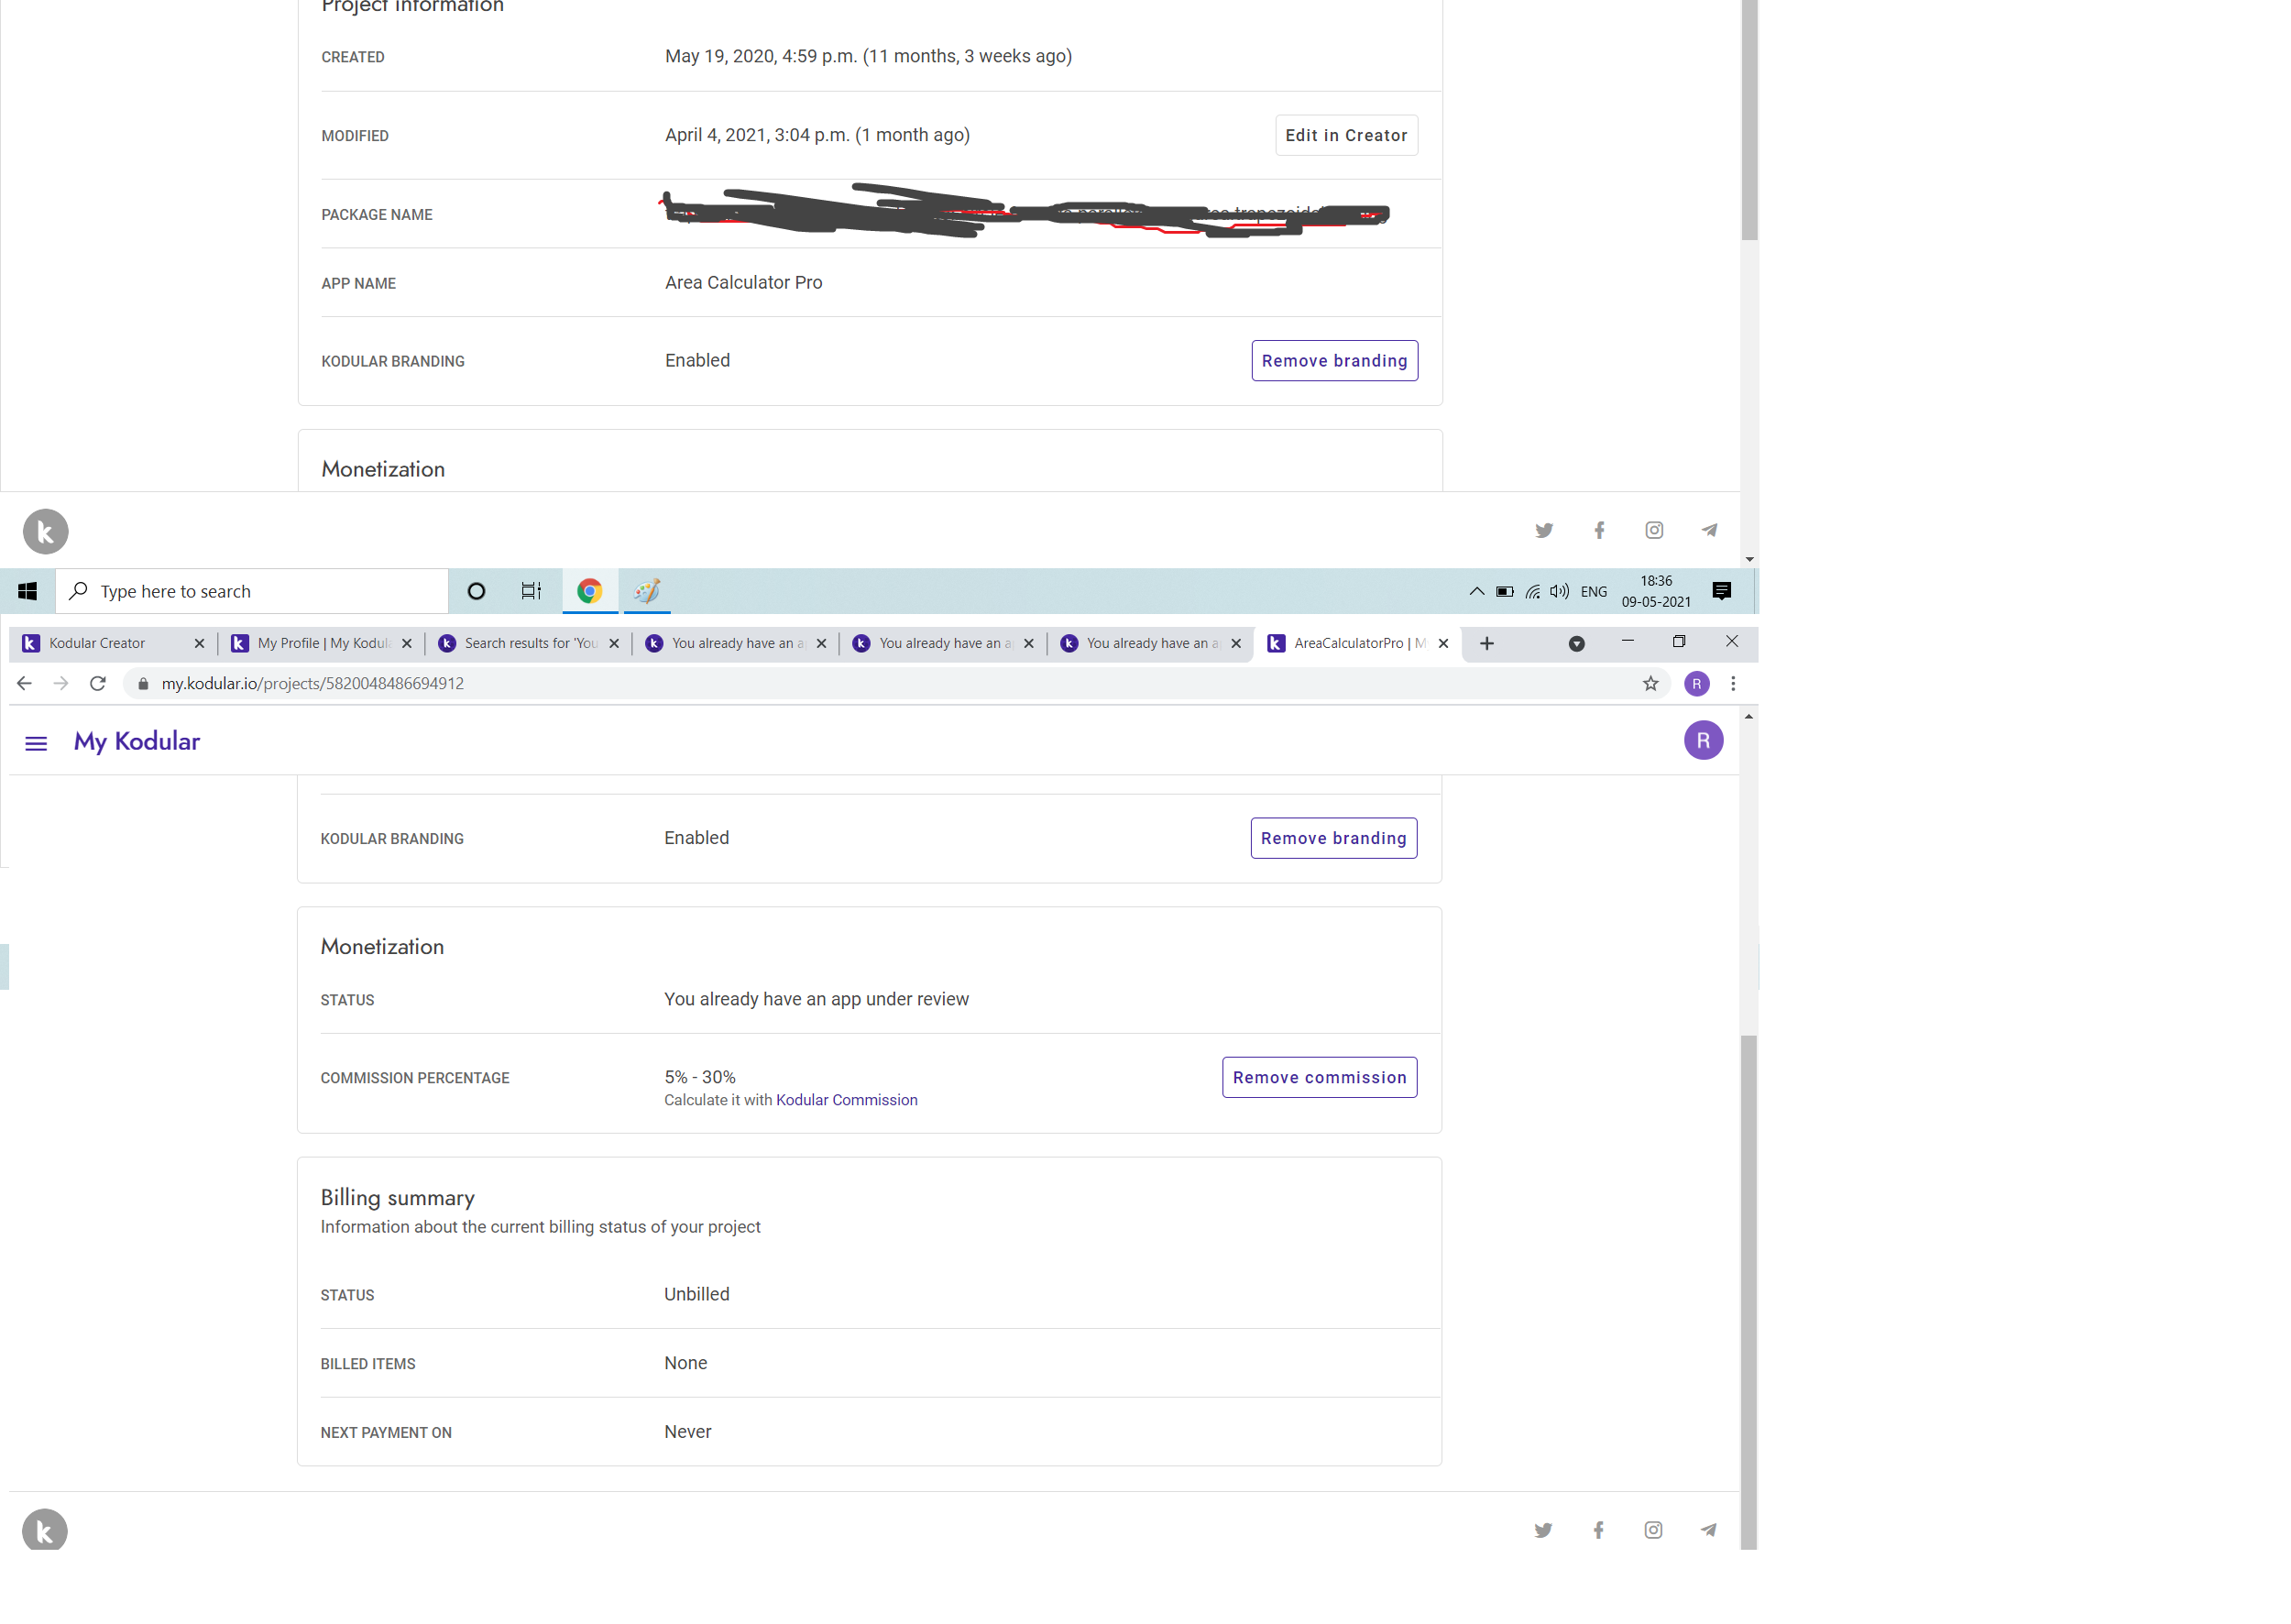Close the Kodular Creator tab

click(199, 644)
